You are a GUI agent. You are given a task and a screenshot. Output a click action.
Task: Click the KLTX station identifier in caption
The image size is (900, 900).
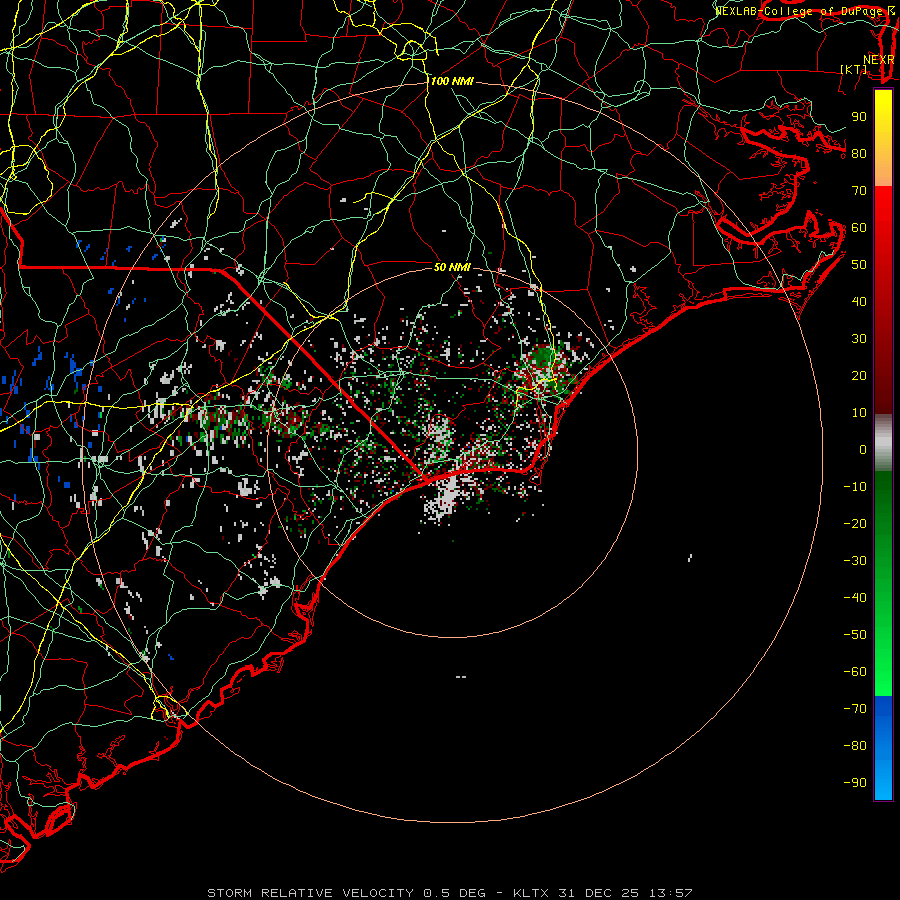(x=531, y=893)
